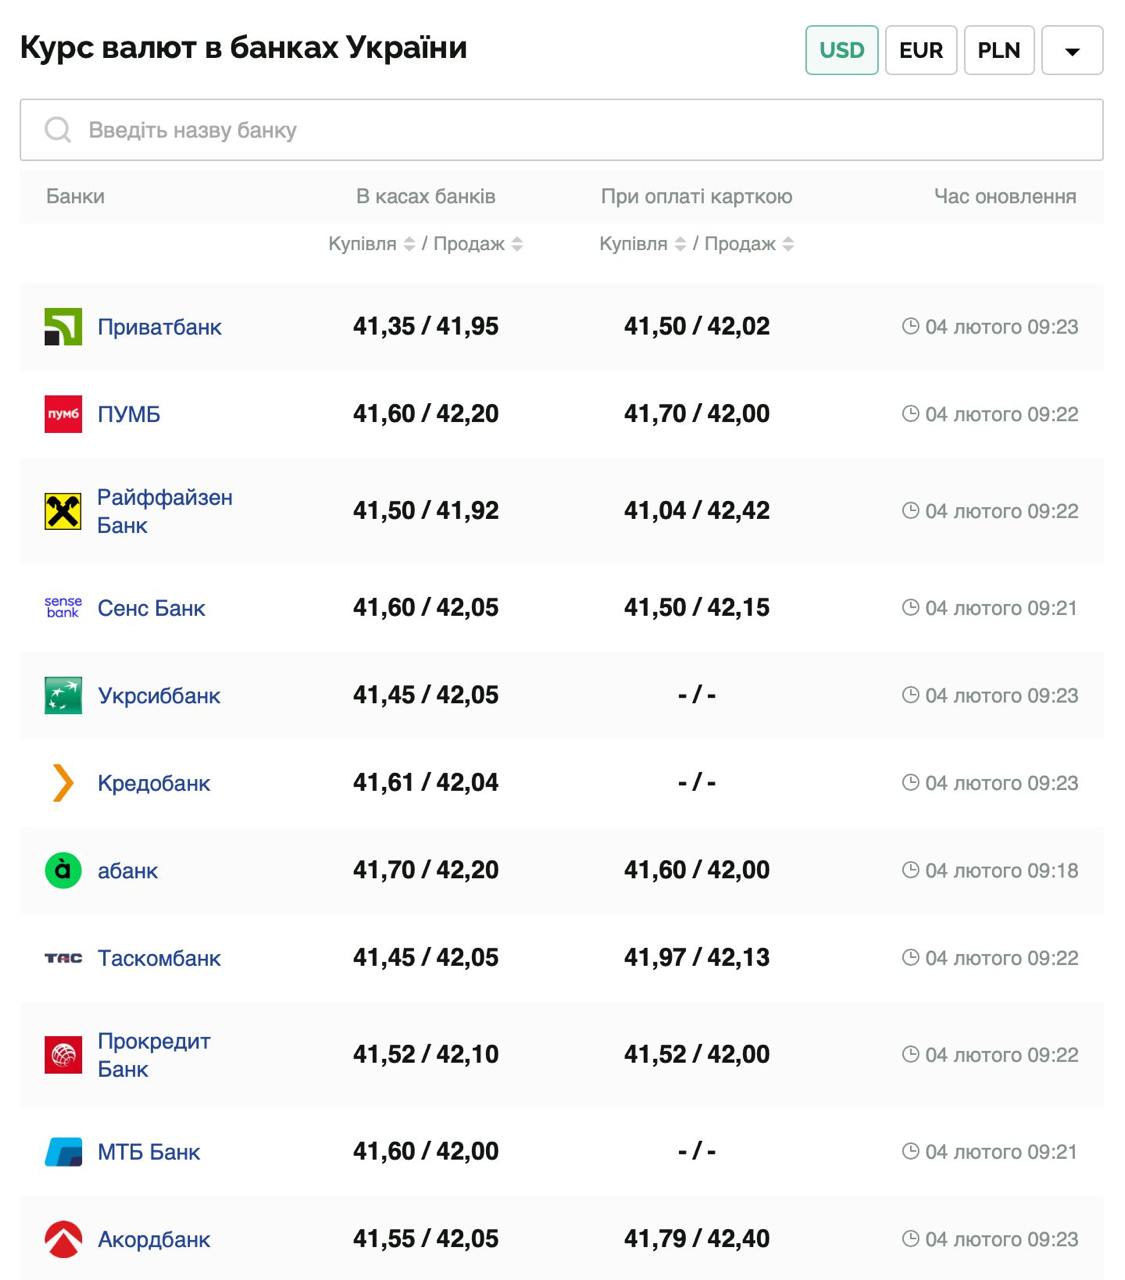Screen dimensions: 1125x1280
Task: Switch currency to EUR
Action: 920,50
